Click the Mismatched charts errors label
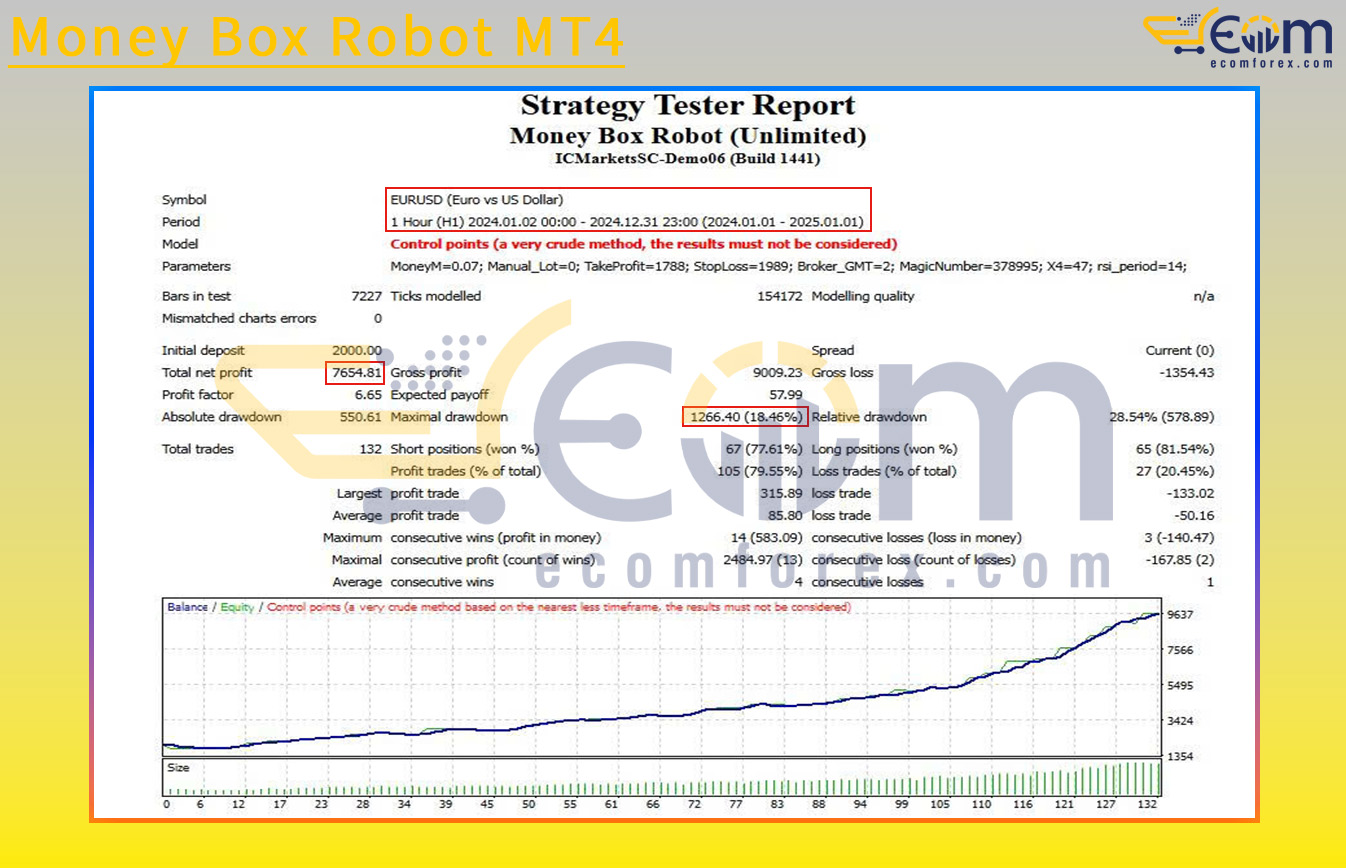 pos(239,318)
